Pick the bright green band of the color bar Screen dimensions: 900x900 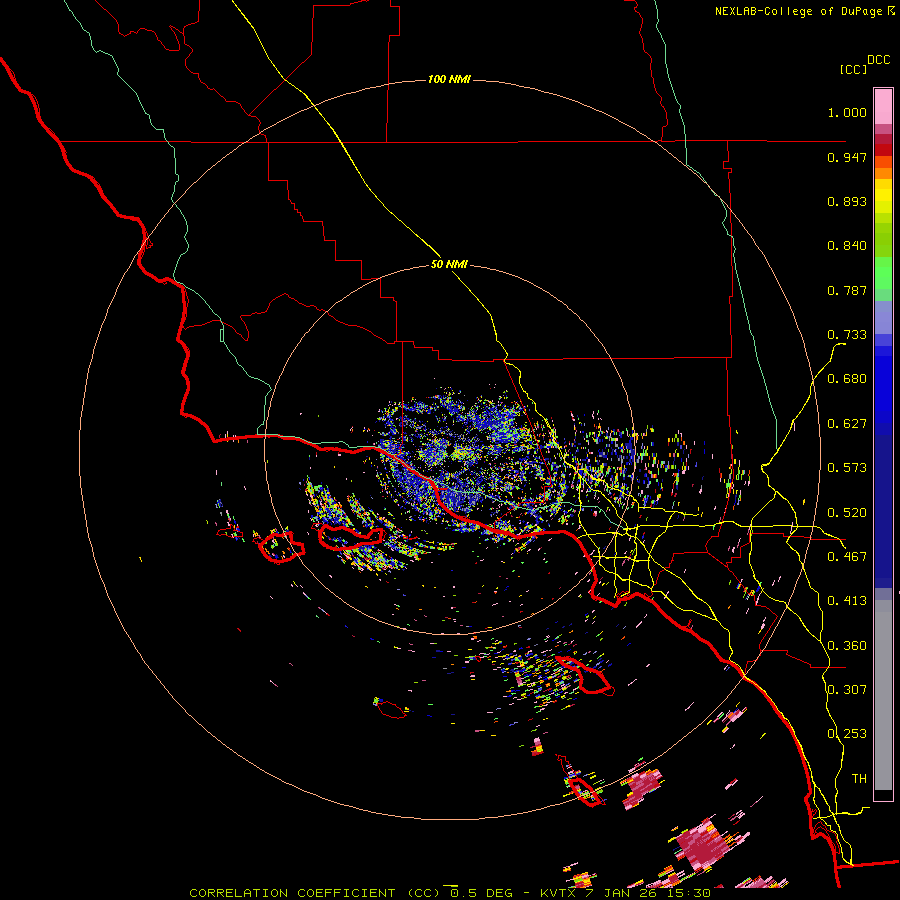click(883, 273)
